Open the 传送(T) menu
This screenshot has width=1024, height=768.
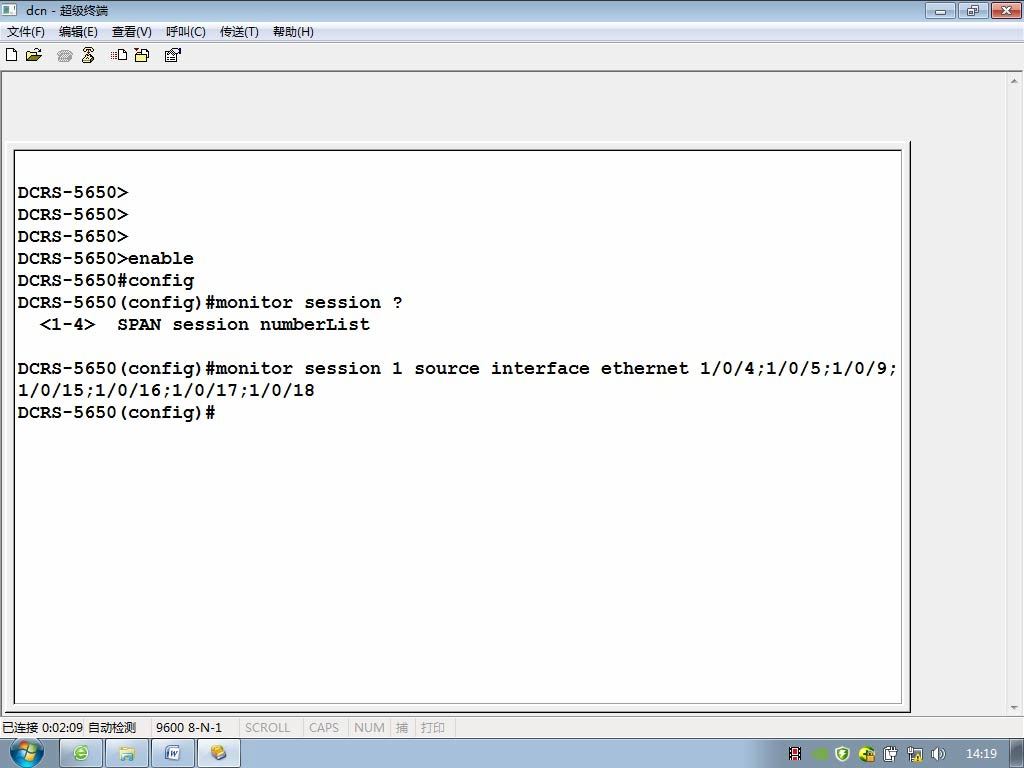239,31
